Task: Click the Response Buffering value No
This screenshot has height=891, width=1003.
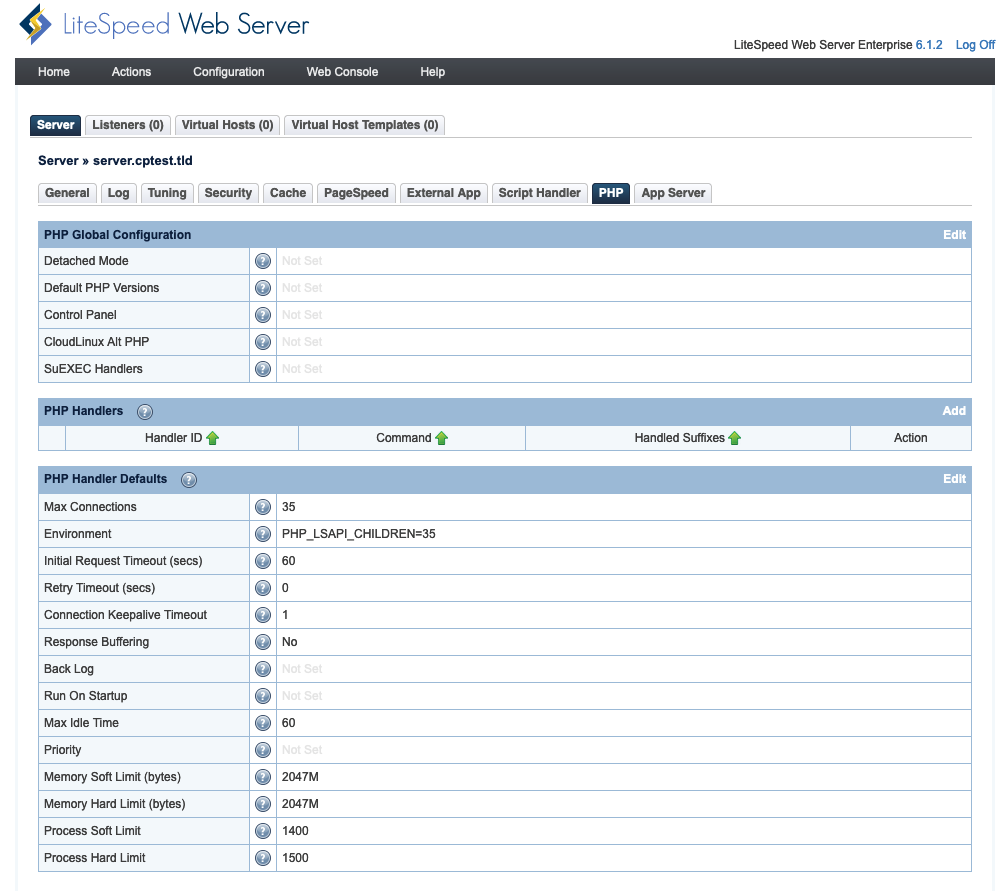Action: [290, 642]
